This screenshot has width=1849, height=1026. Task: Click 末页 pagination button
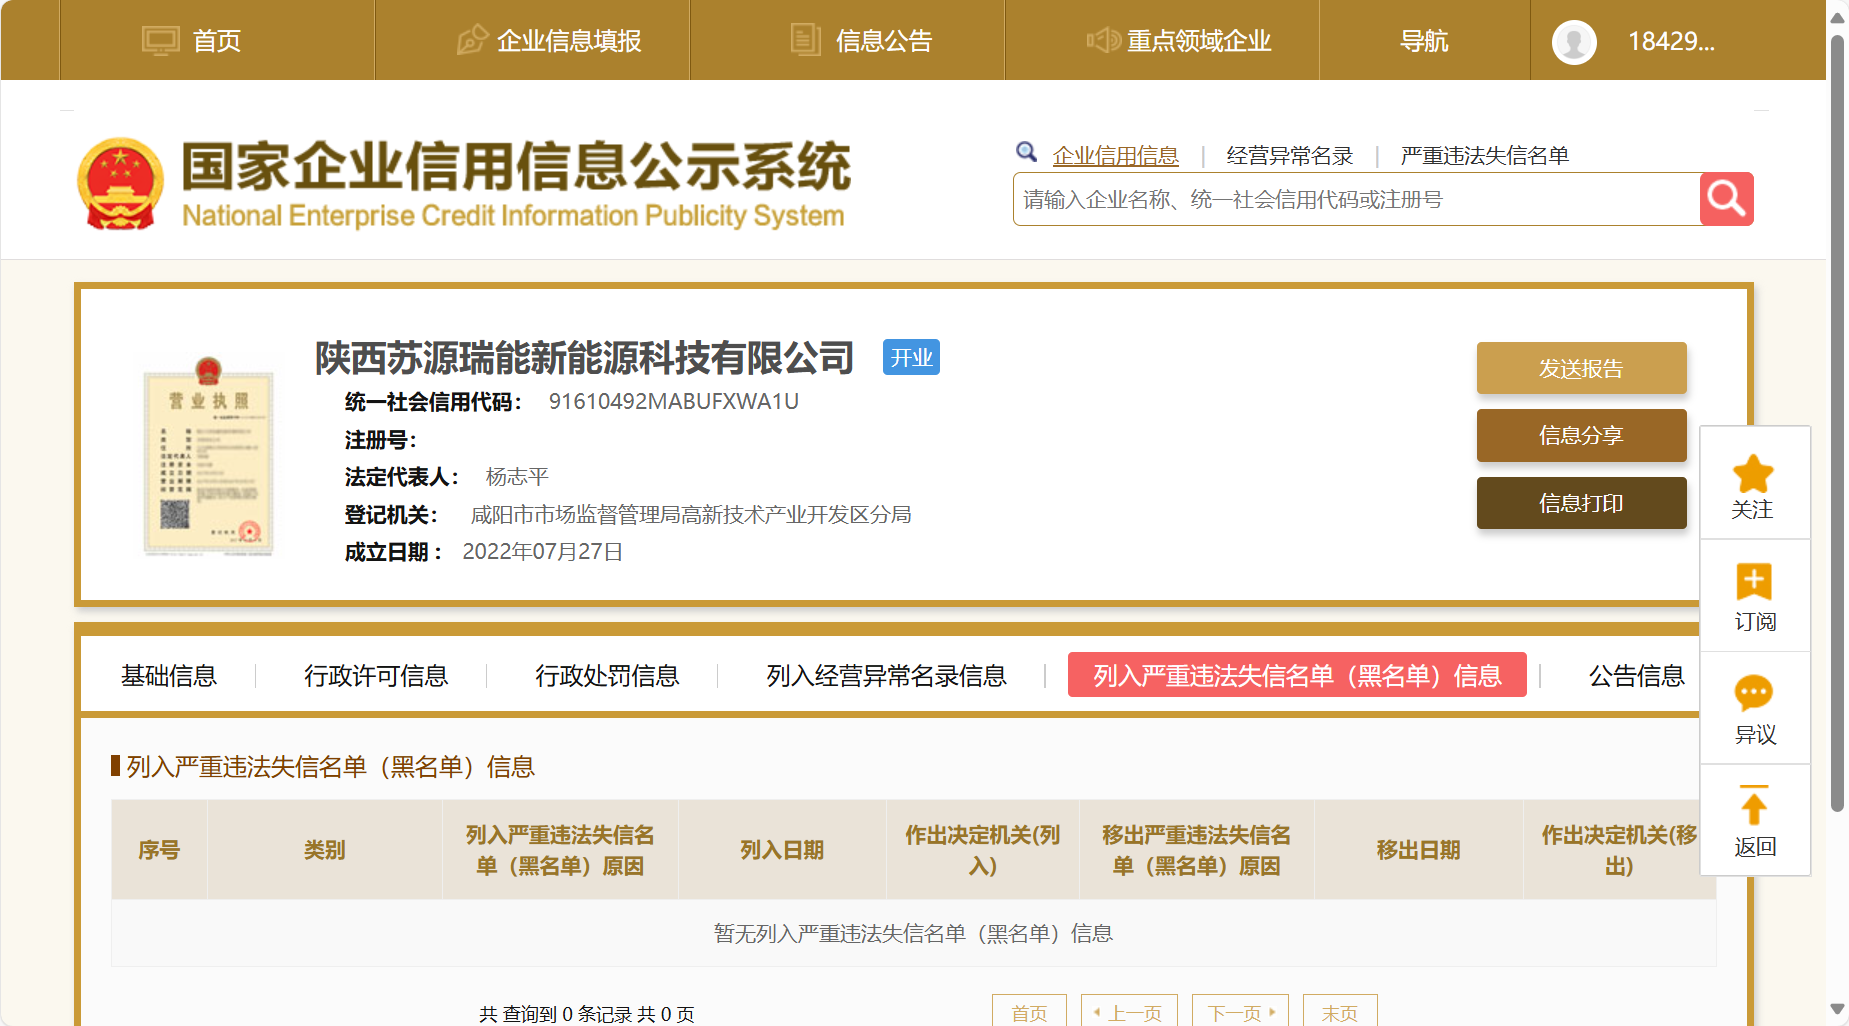1340,1012
